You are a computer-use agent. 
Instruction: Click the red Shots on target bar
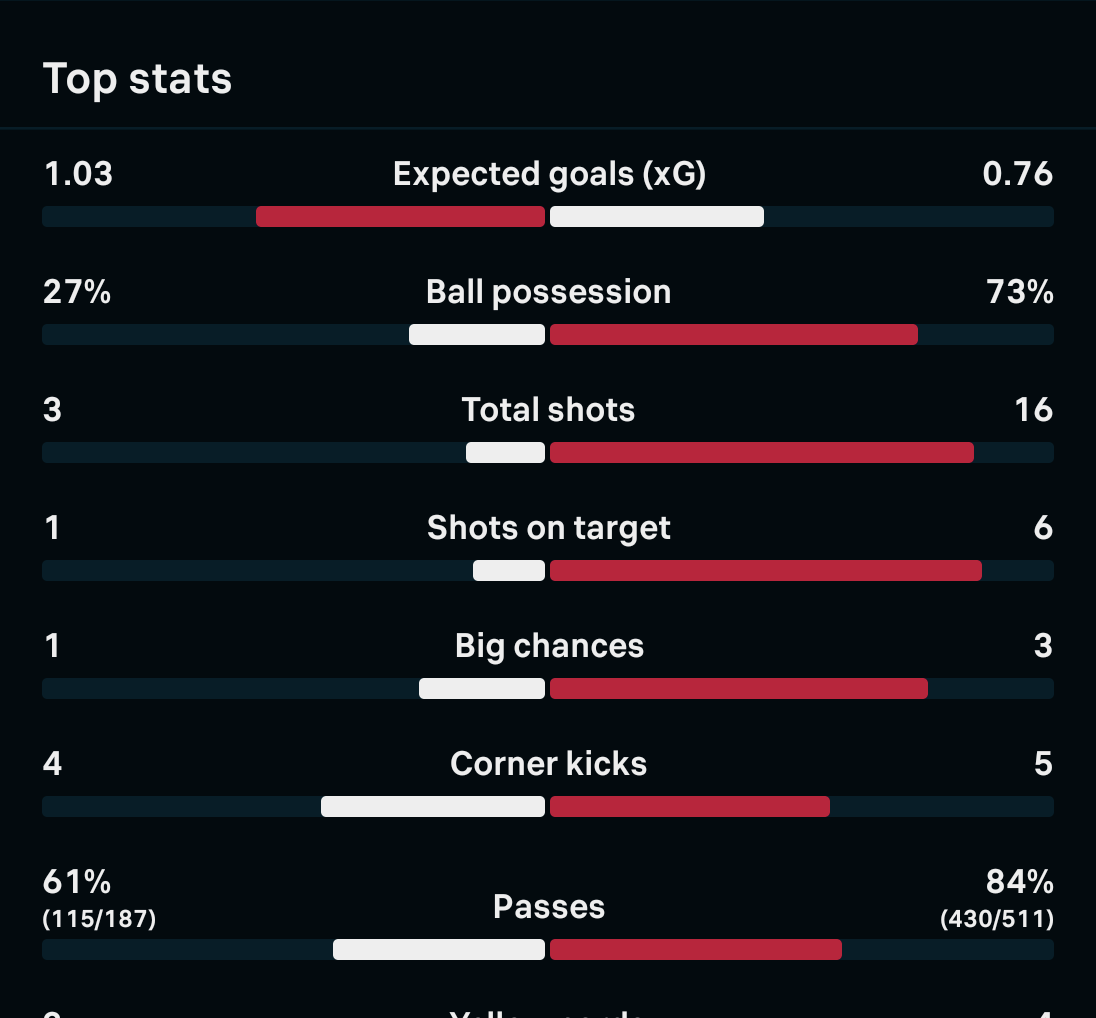coord(765,570)
